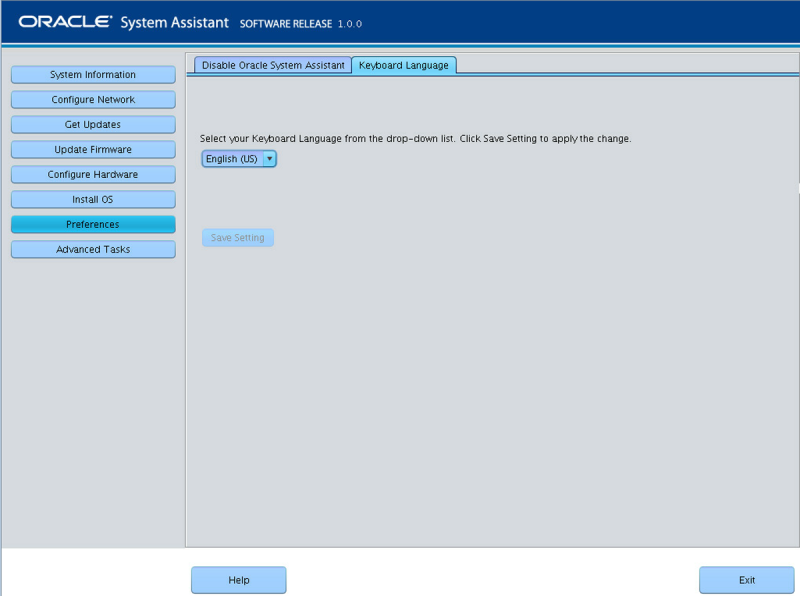Open Update Firmware section
This screenshot has height=596, width=800.
(x=93, y=150)
